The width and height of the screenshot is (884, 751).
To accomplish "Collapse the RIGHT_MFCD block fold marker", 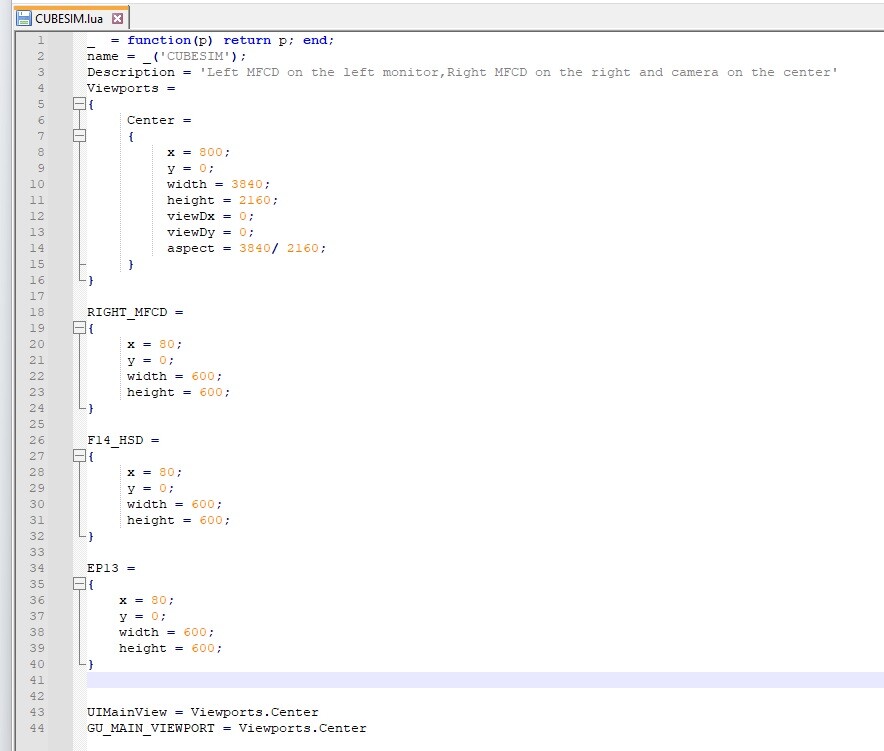I will (x=79, y=328).
